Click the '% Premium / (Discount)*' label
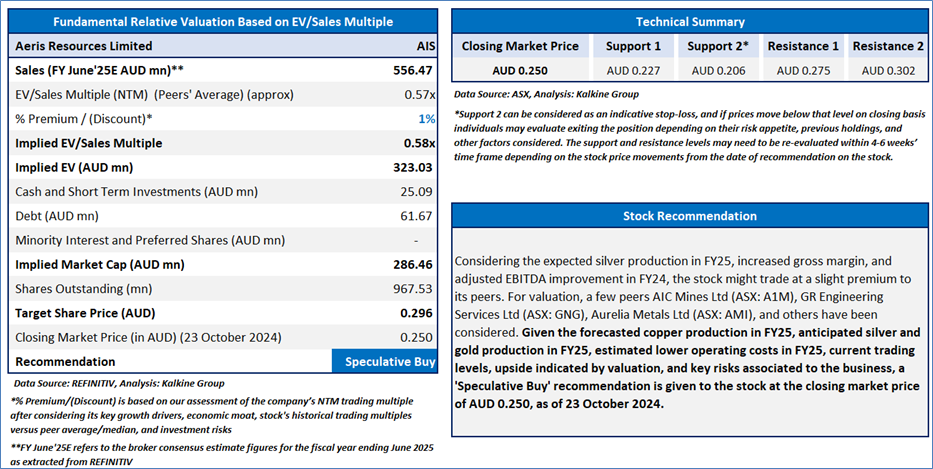The image size is (933, 469). pyautogui.click(x=84, y=119)
